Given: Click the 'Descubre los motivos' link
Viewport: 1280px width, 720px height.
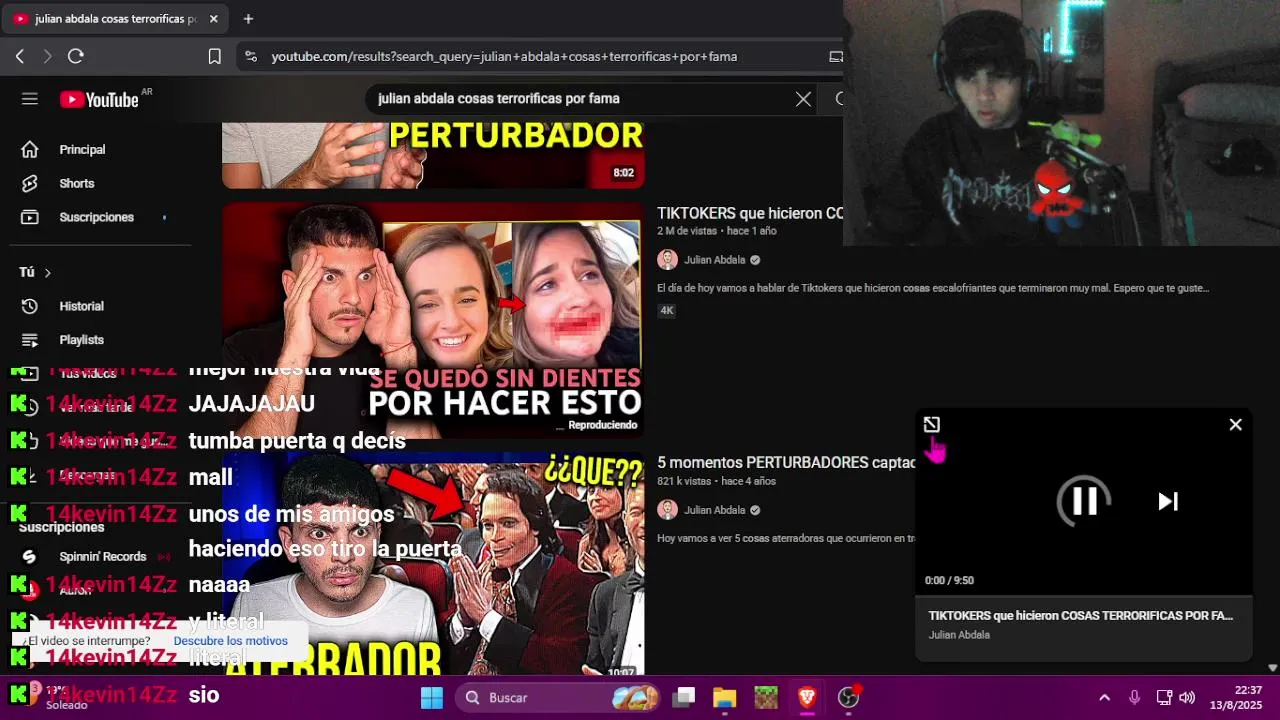Looking at the screenshot, I should pos(230,641).
